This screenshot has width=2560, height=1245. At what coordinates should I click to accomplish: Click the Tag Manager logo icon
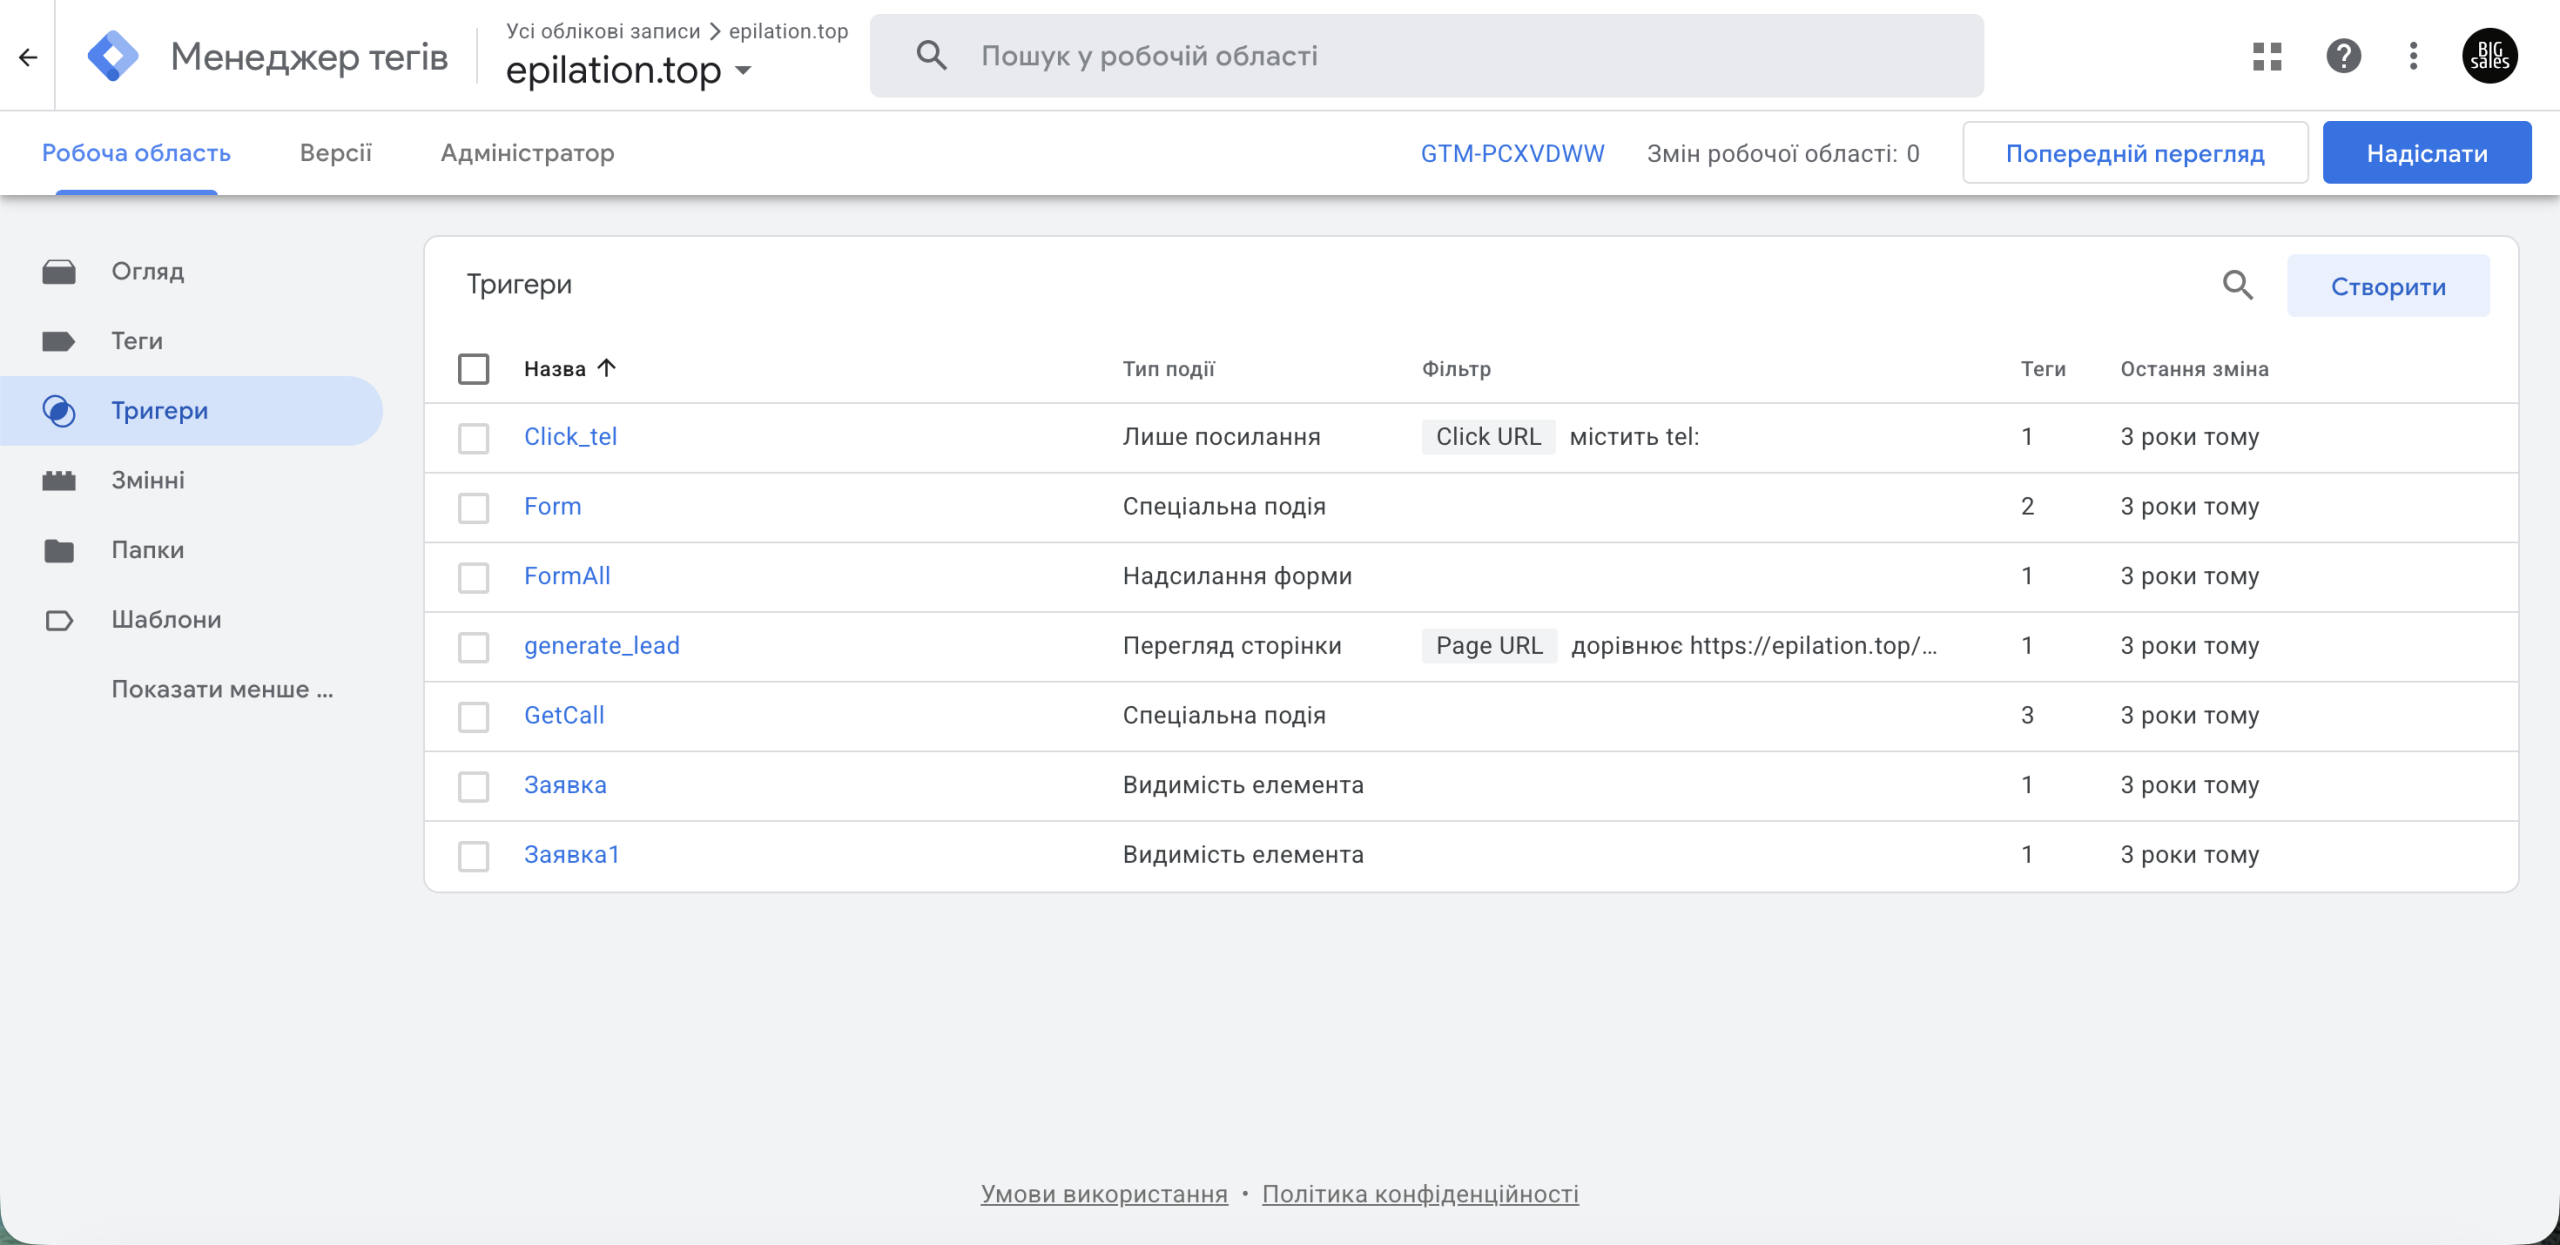point(113,56)
